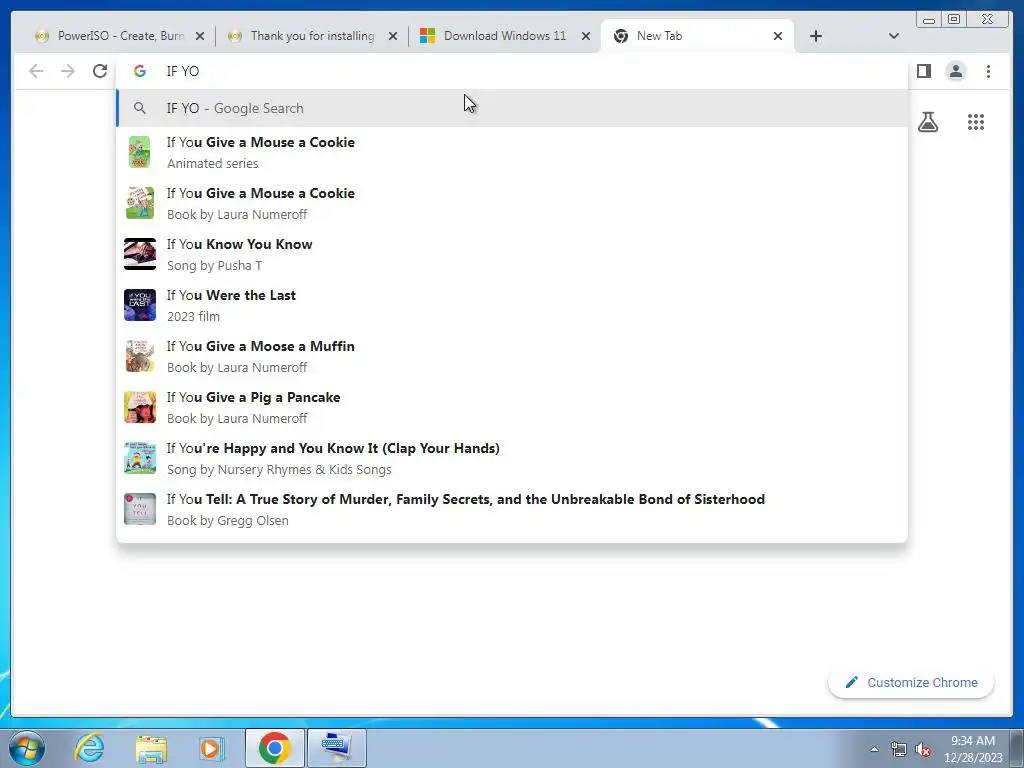Click the 'If You Were the Last' film thumbnail
The height and width of the screenshot is (768, 1024).
140,305
